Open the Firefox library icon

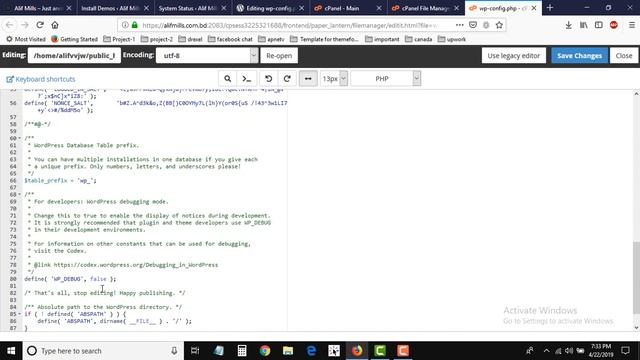[x=584, y=25]
